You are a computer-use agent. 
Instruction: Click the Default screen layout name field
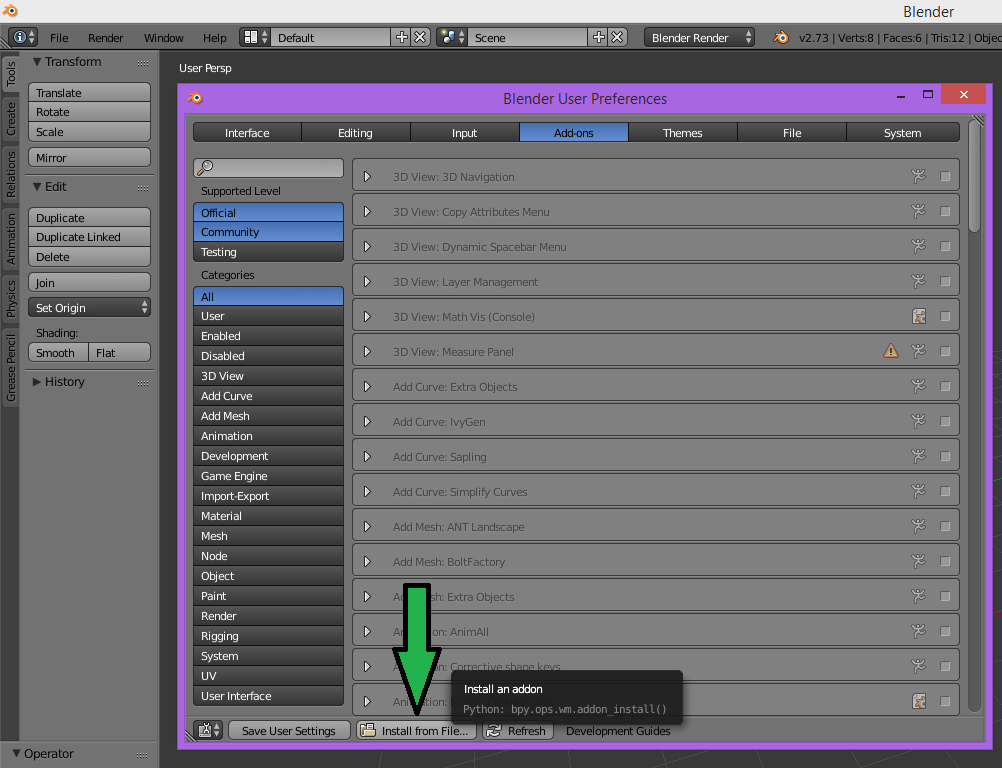[330, 38]
